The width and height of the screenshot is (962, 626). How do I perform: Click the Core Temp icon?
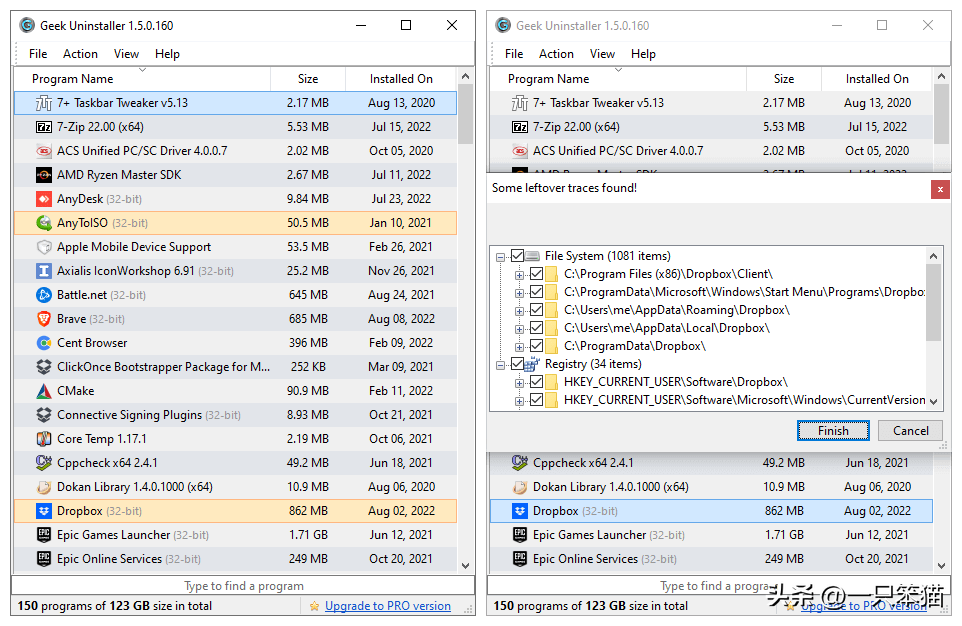click(44, 439)
